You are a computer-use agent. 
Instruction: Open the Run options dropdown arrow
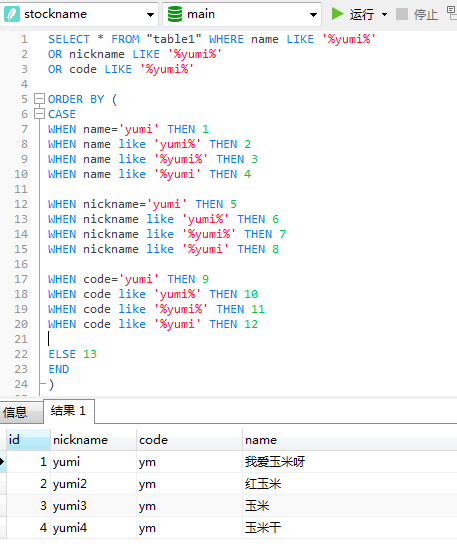(385, 15)
